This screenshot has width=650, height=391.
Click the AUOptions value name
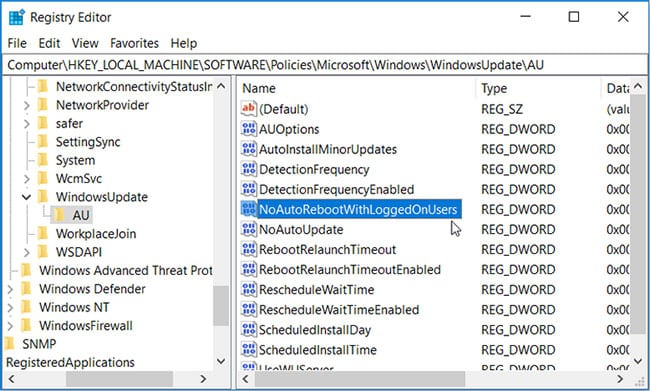tap(289, 129)
